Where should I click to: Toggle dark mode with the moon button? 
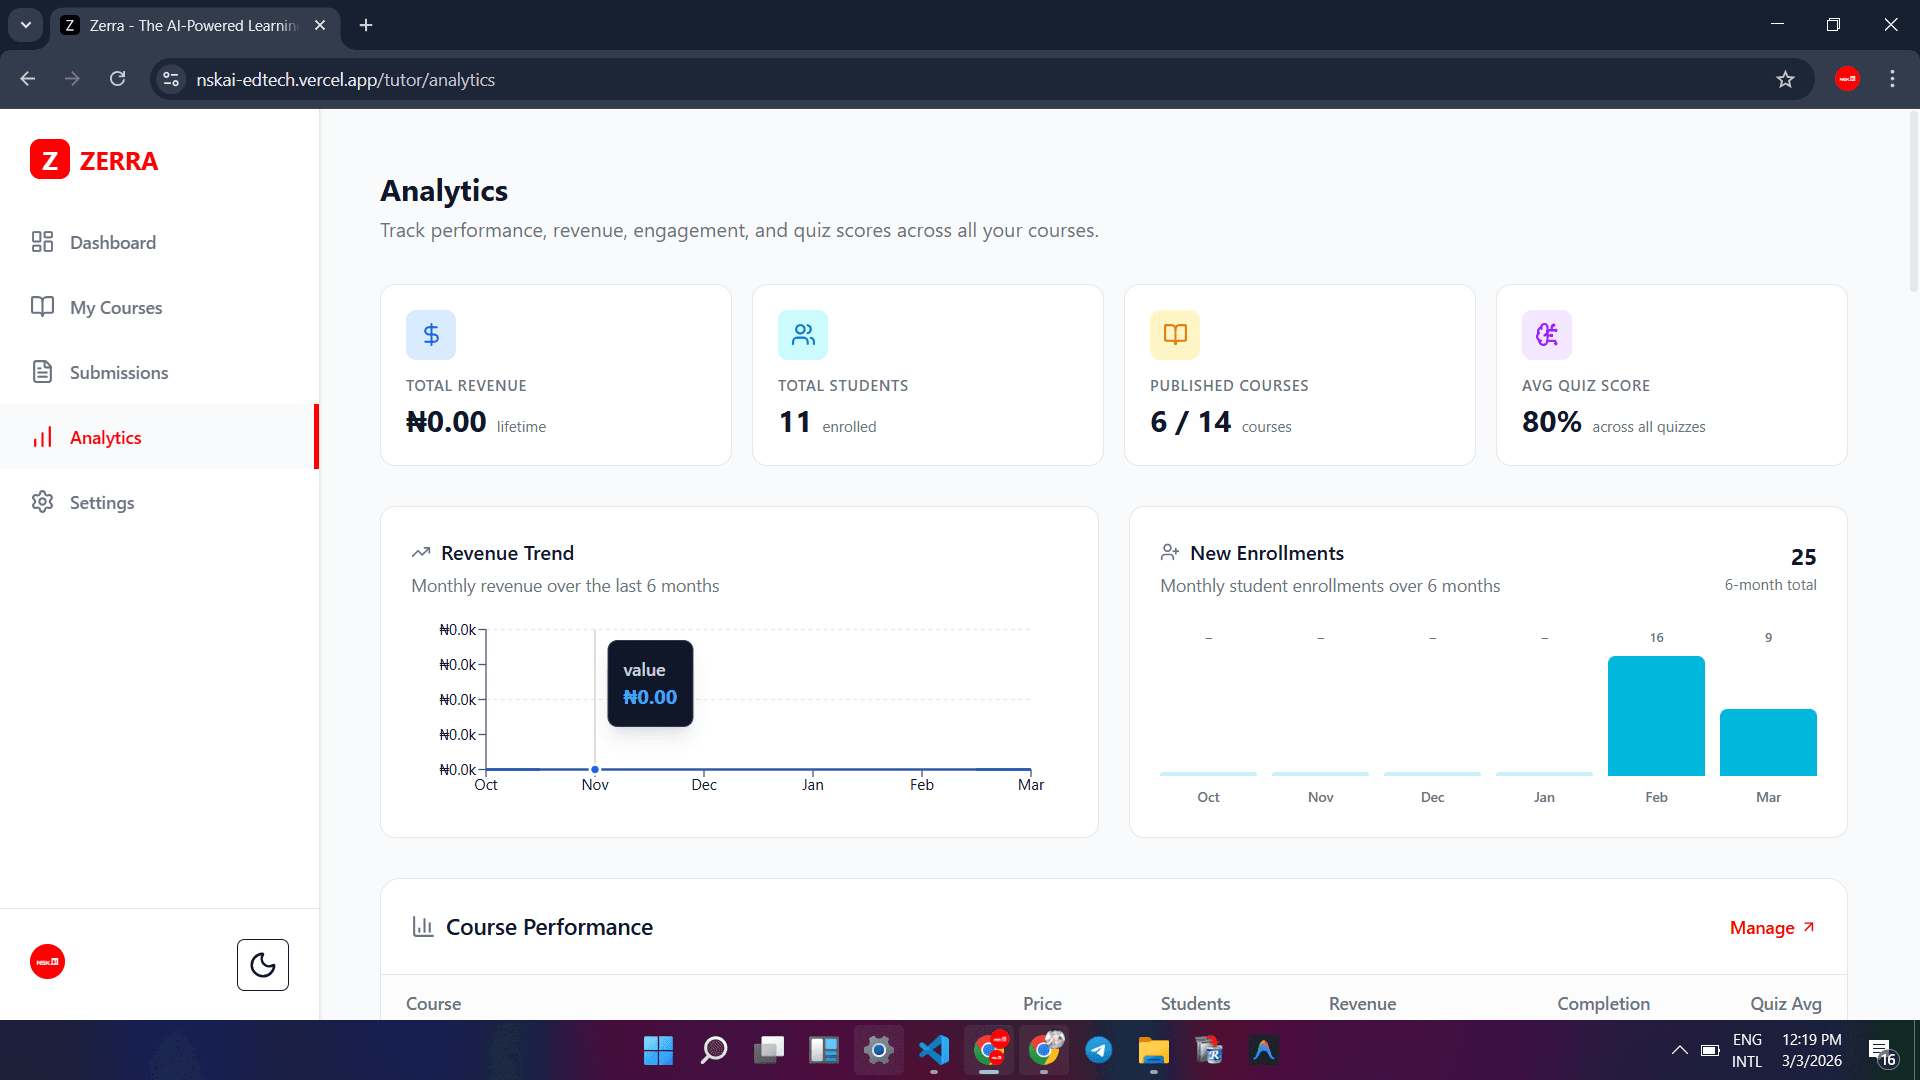click(x=262, y=964)
